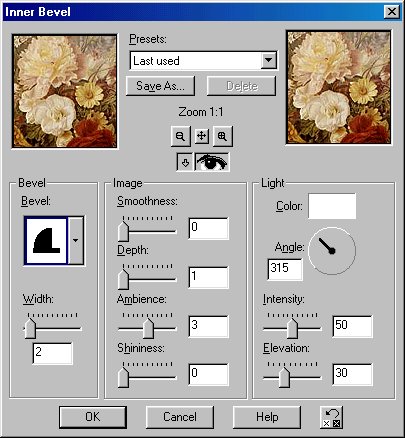Click the Elevation slider handle
The height and width of the screenshot is (438, 405).
click(284, 377)
